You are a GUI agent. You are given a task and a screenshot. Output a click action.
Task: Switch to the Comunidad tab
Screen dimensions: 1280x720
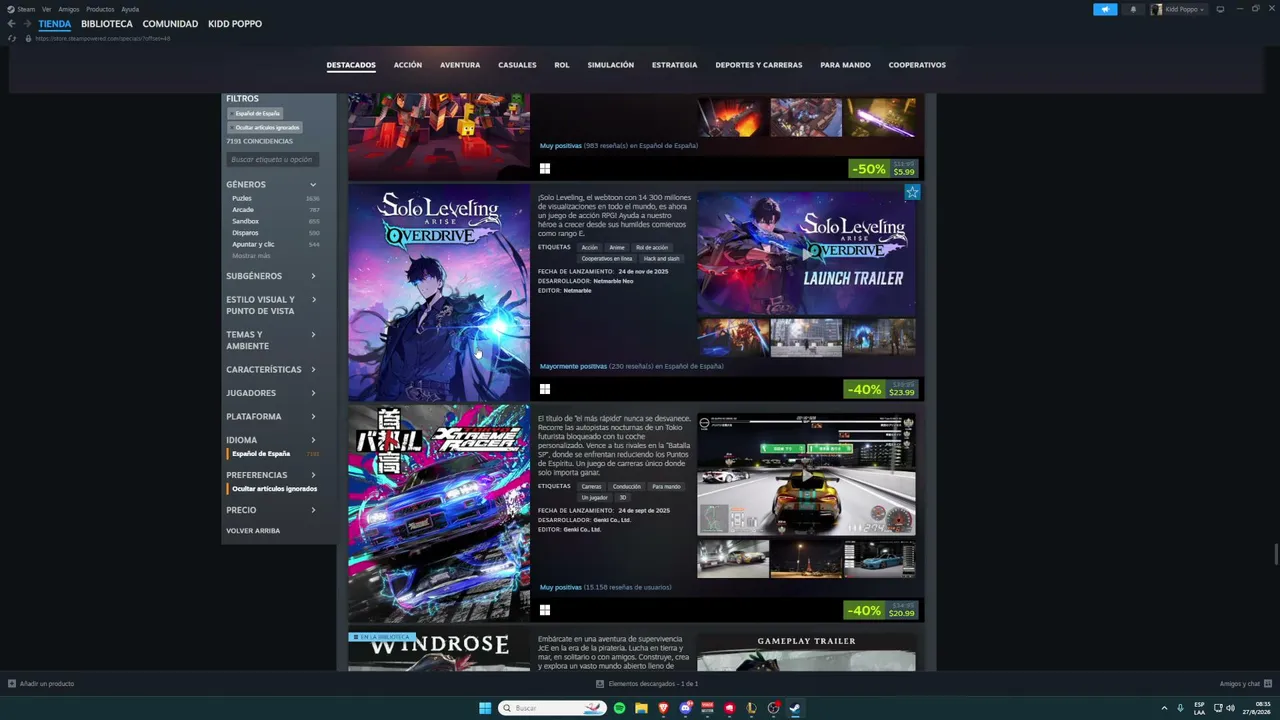click(x=170, y=24)
